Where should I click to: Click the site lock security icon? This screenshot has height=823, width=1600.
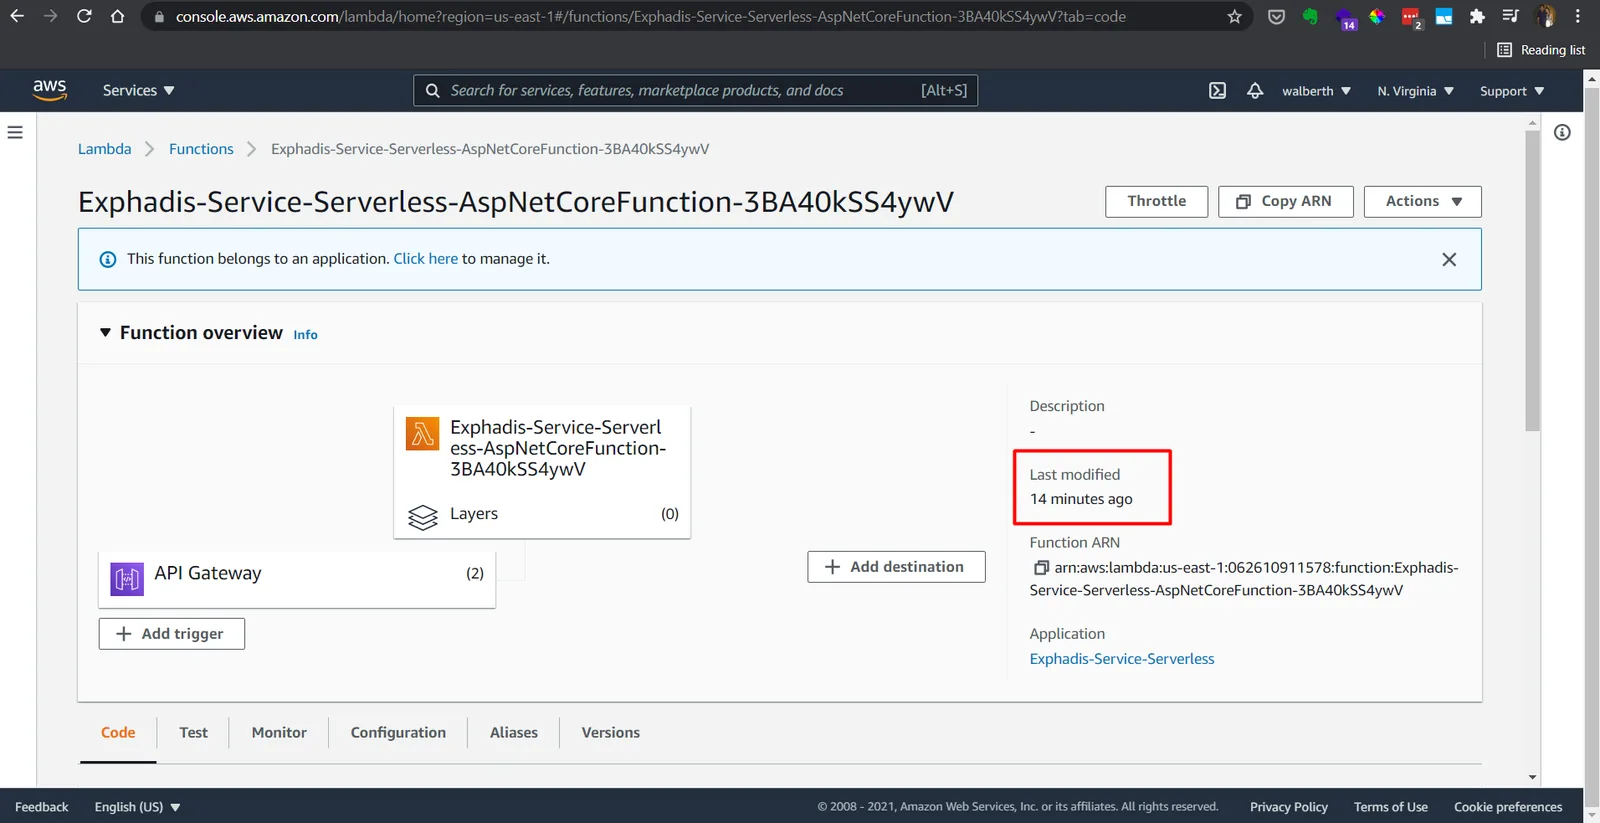158,16
